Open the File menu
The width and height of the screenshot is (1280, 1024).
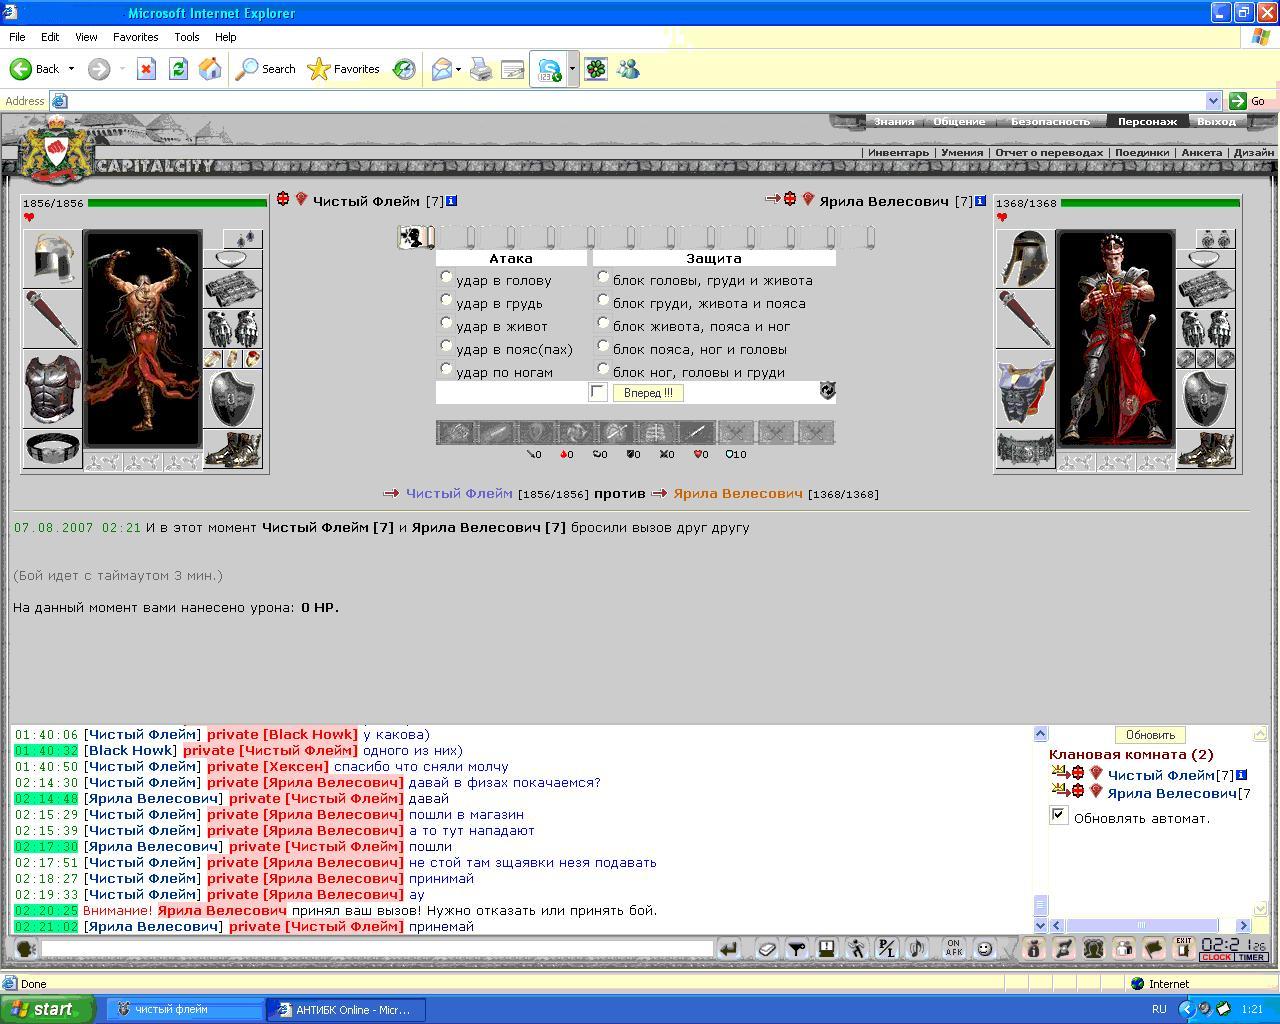pos(17,37)
